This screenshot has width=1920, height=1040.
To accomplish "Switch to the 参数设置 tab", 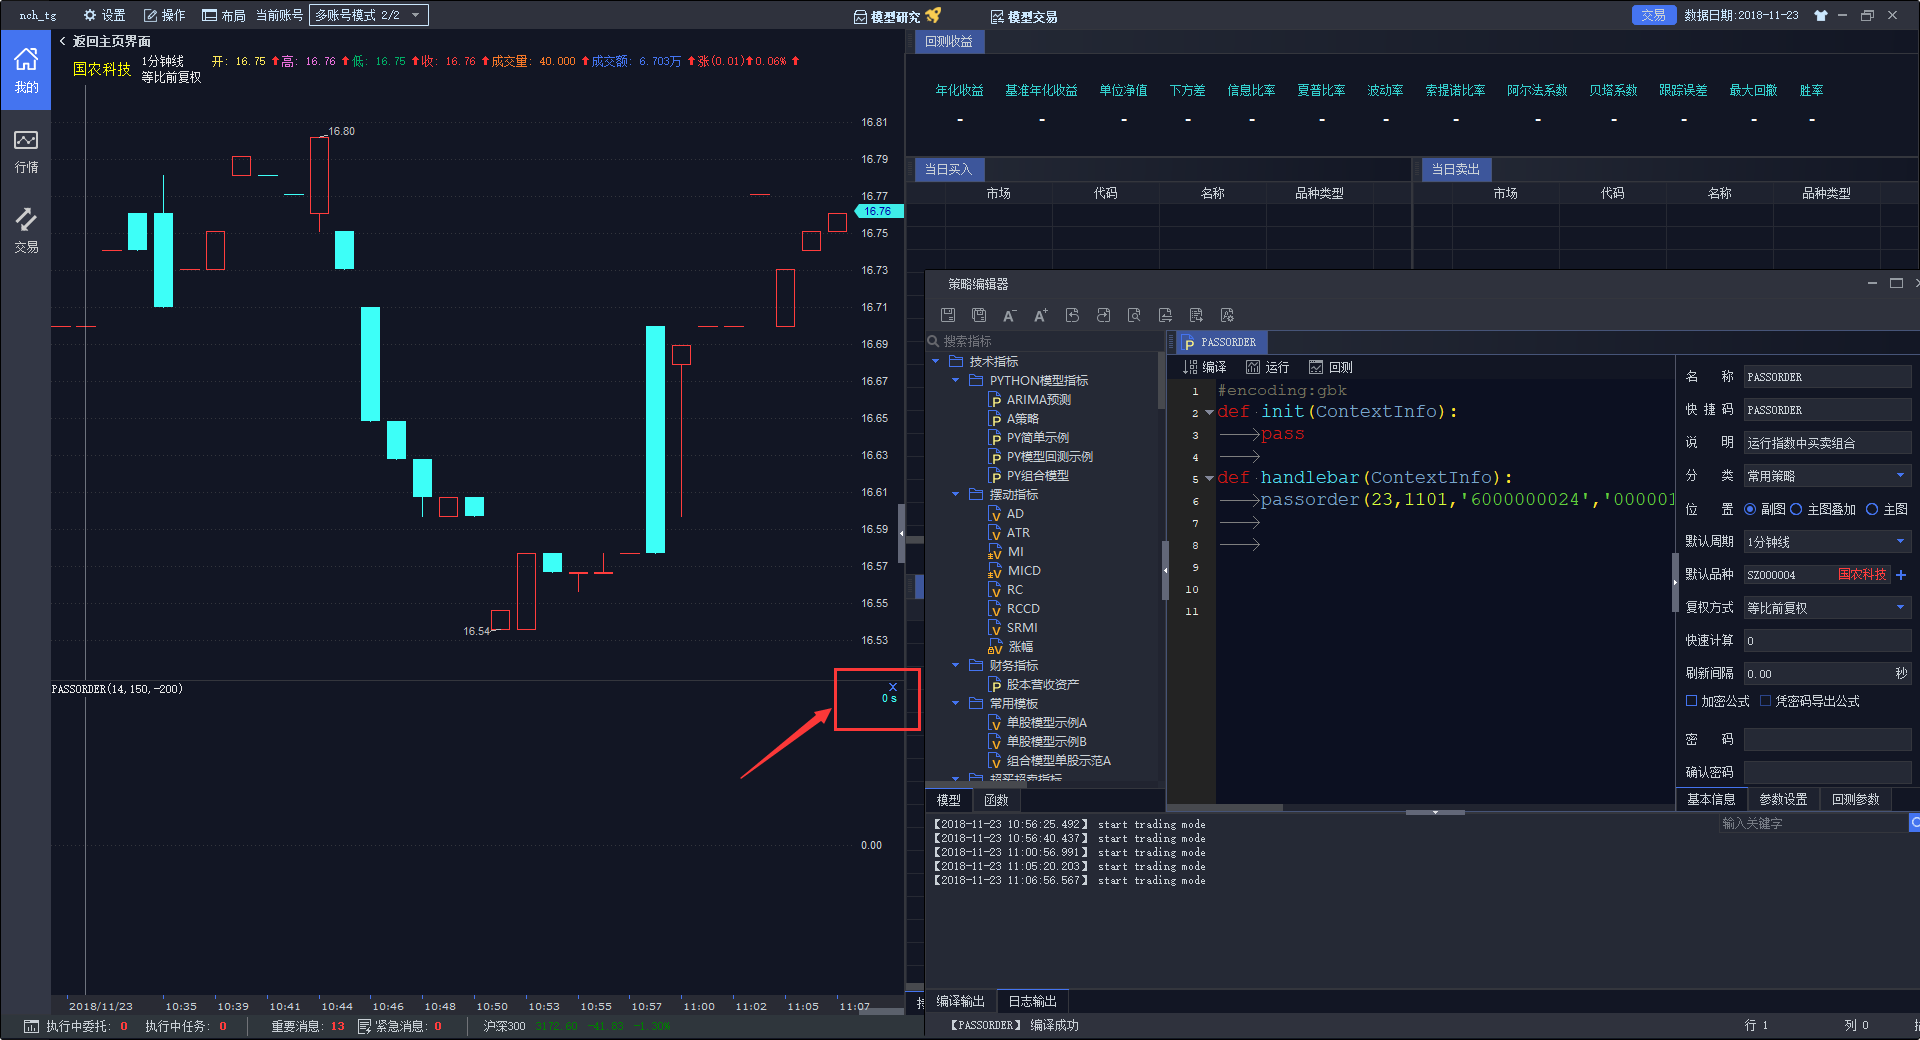I will (1783, 799).
